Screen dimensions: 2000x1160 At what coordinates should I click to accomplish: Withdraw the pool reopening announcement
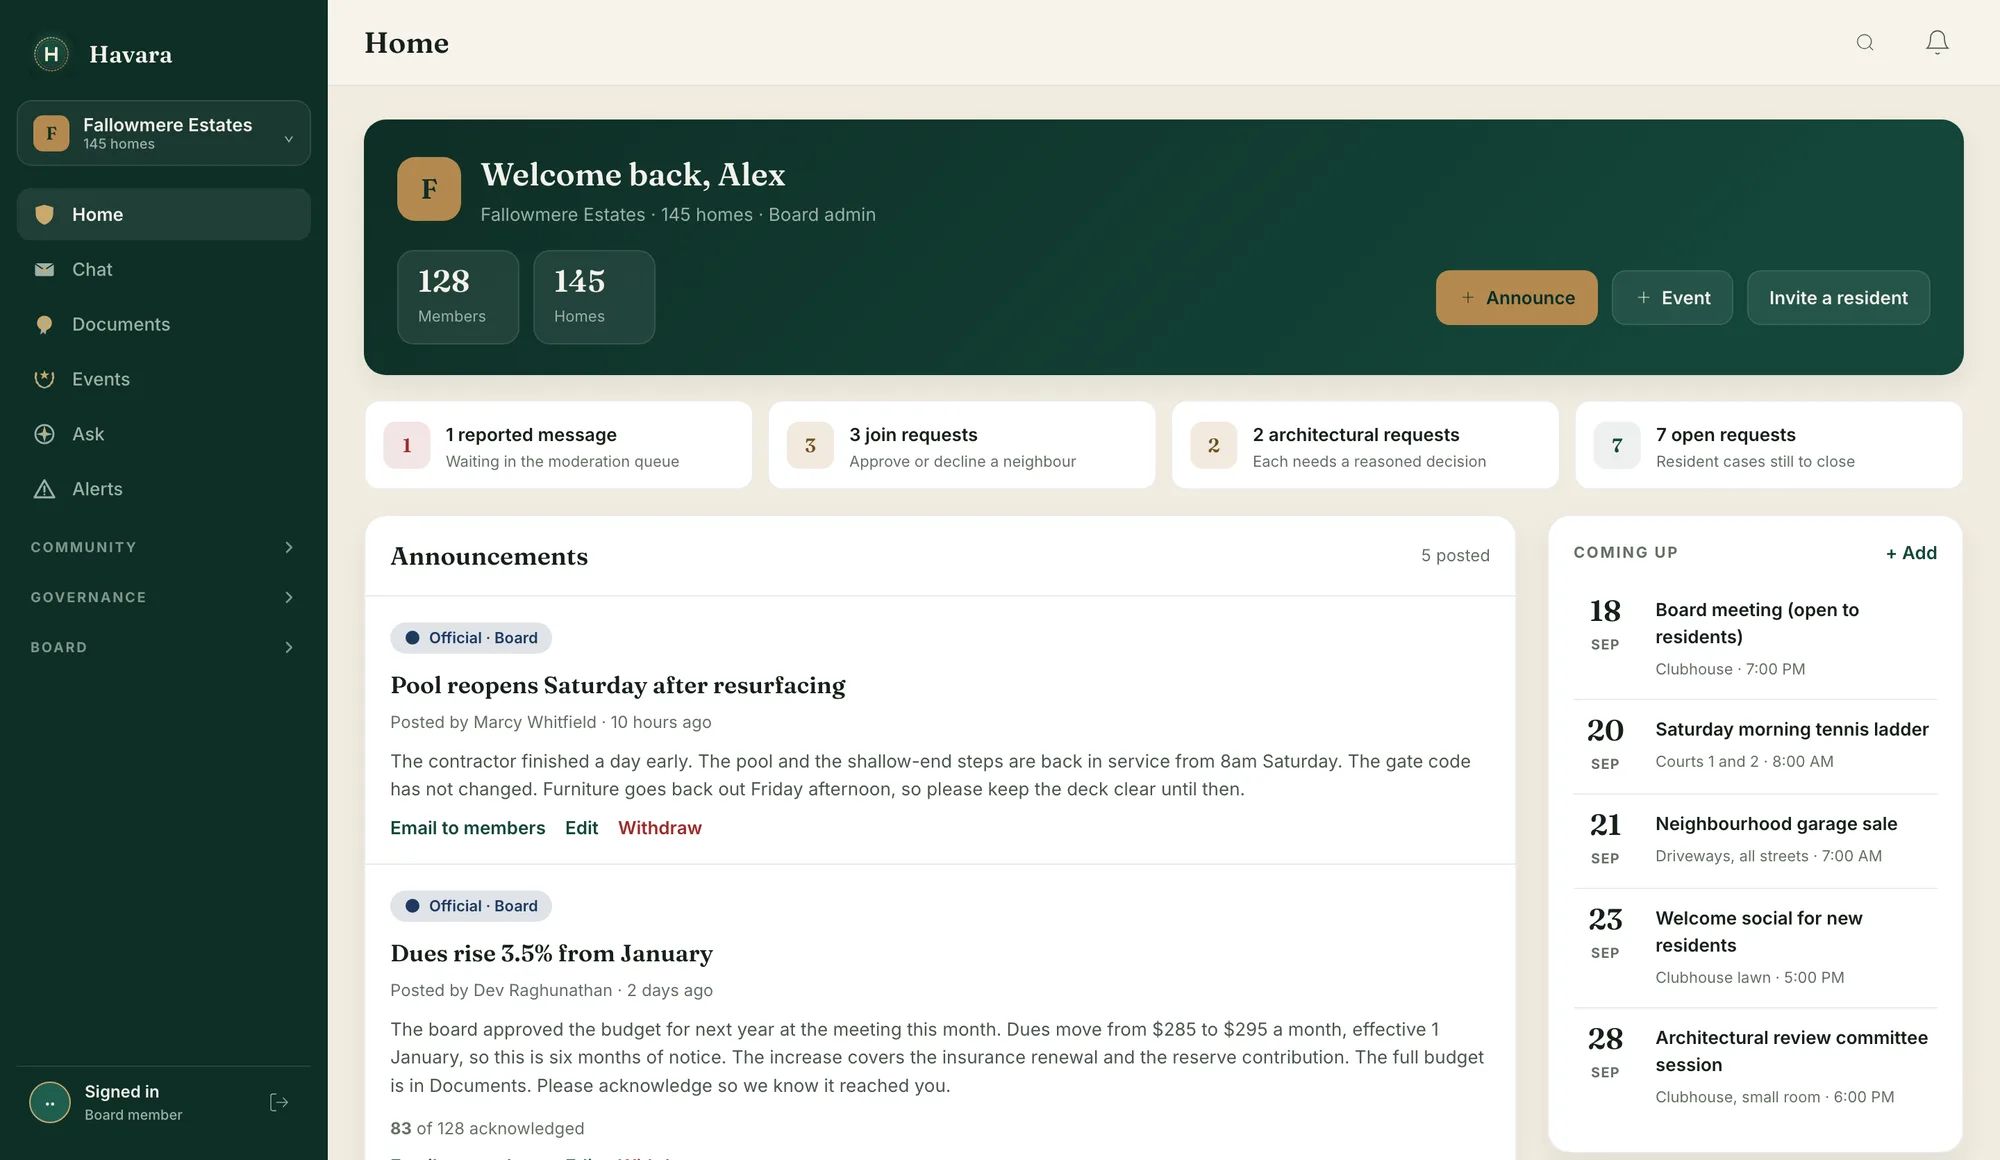(660, 828)
